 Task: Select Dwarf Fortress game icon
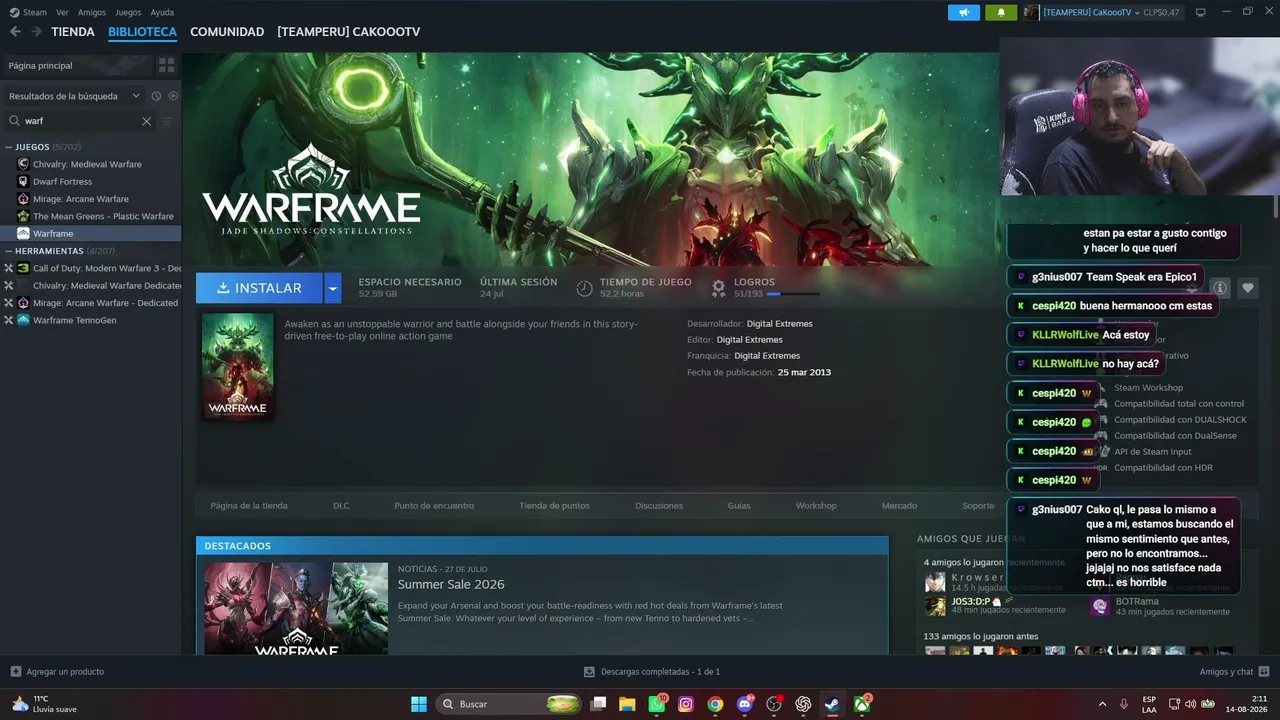23,181
